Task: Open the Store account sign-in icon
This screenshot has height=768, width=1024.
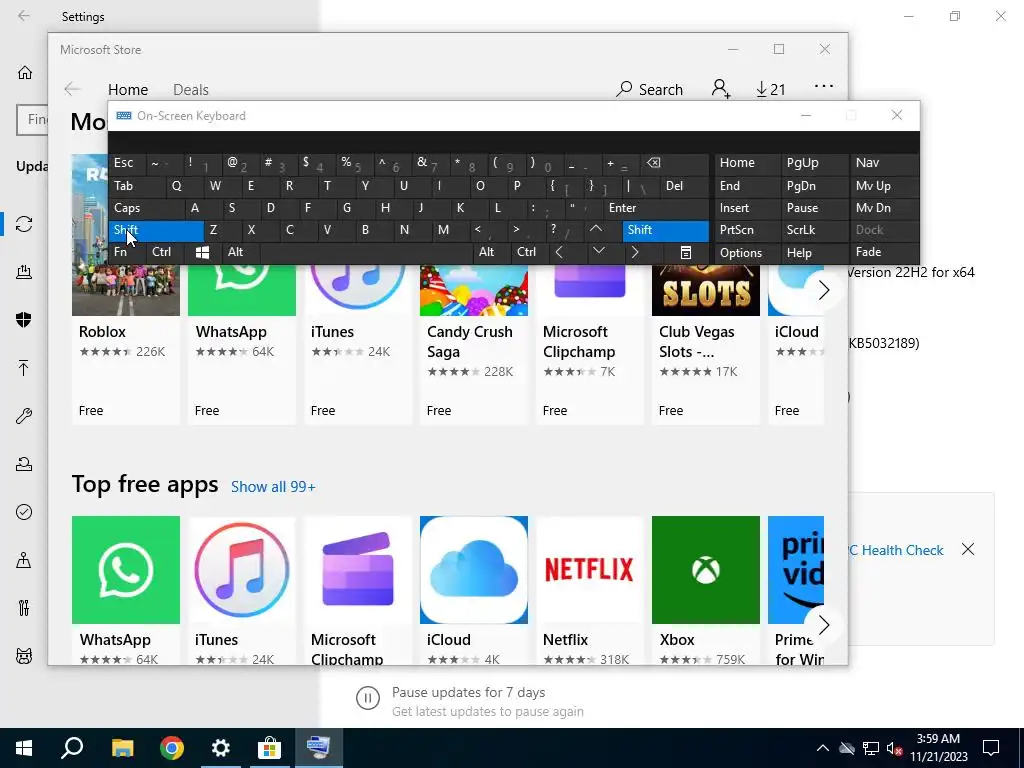Action: point(720,89)
